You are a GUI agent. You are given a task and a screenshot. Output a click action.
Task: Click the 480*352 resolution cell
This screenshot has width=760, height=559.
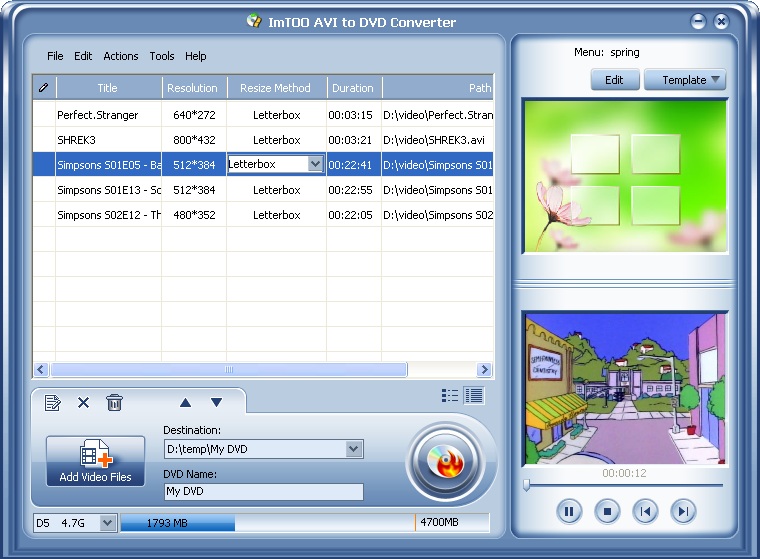(194, 215)
